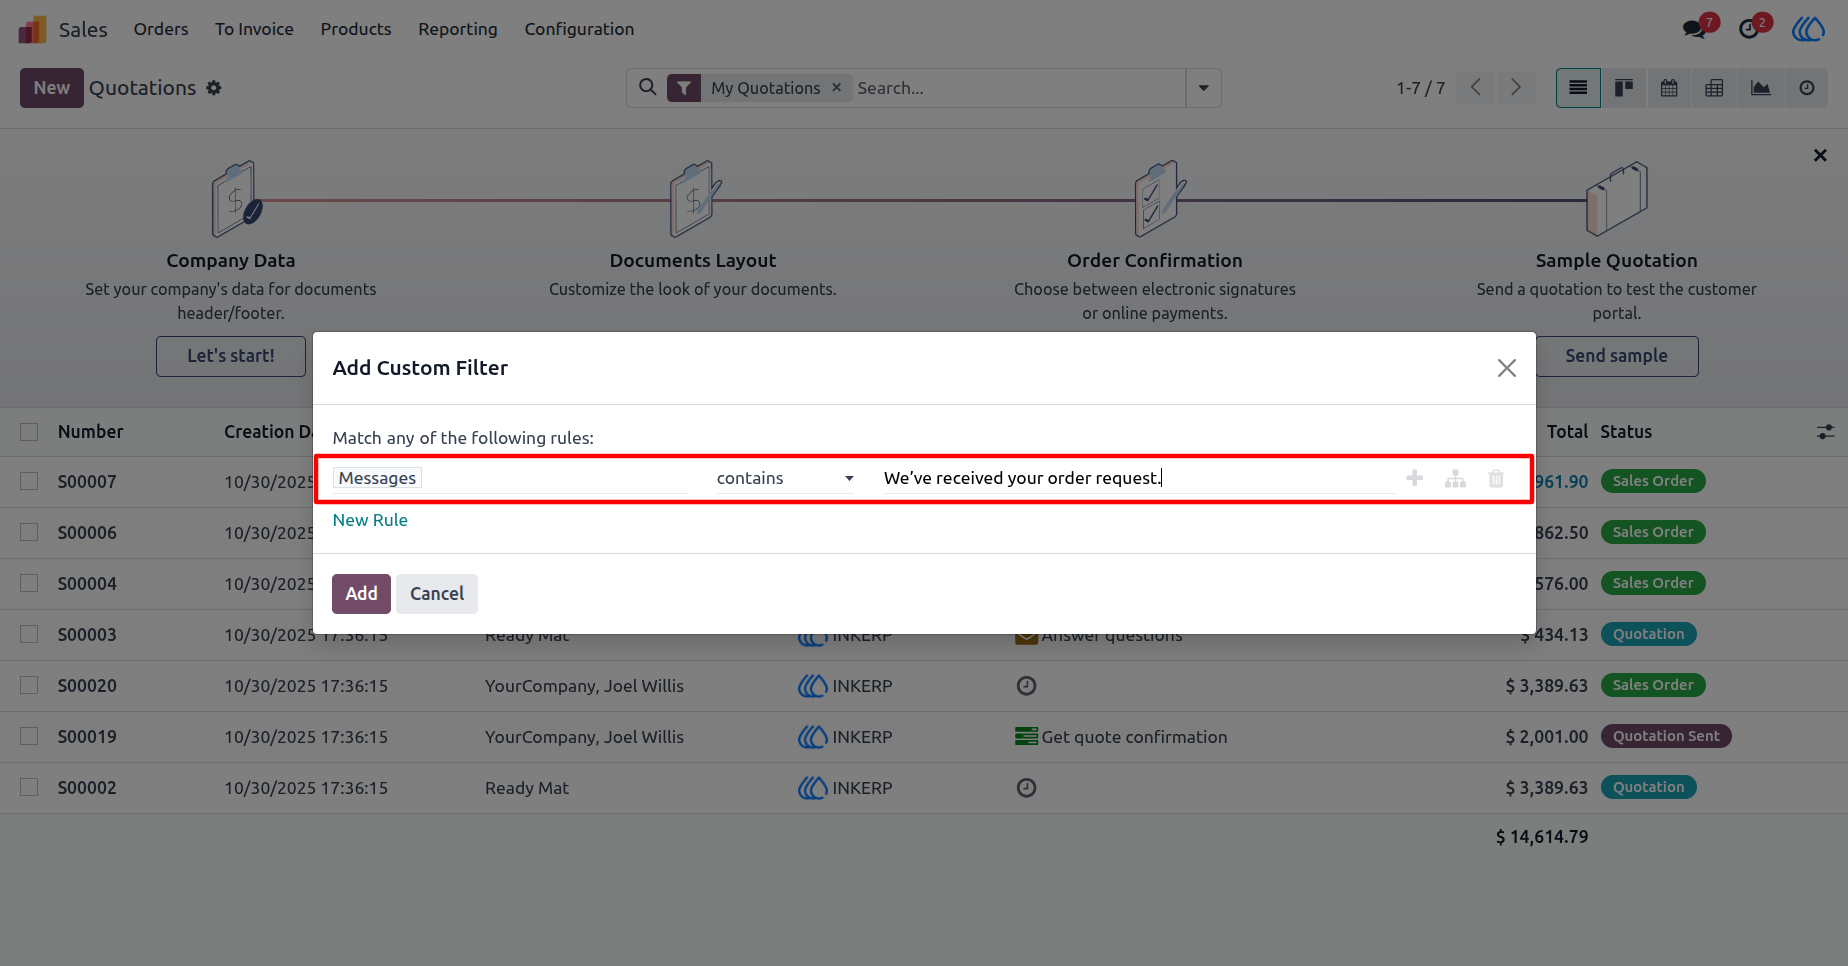This screenshot has height=966, width=1848.
Task: Select the checkbox for order S00020
Action: pos(29,685)
